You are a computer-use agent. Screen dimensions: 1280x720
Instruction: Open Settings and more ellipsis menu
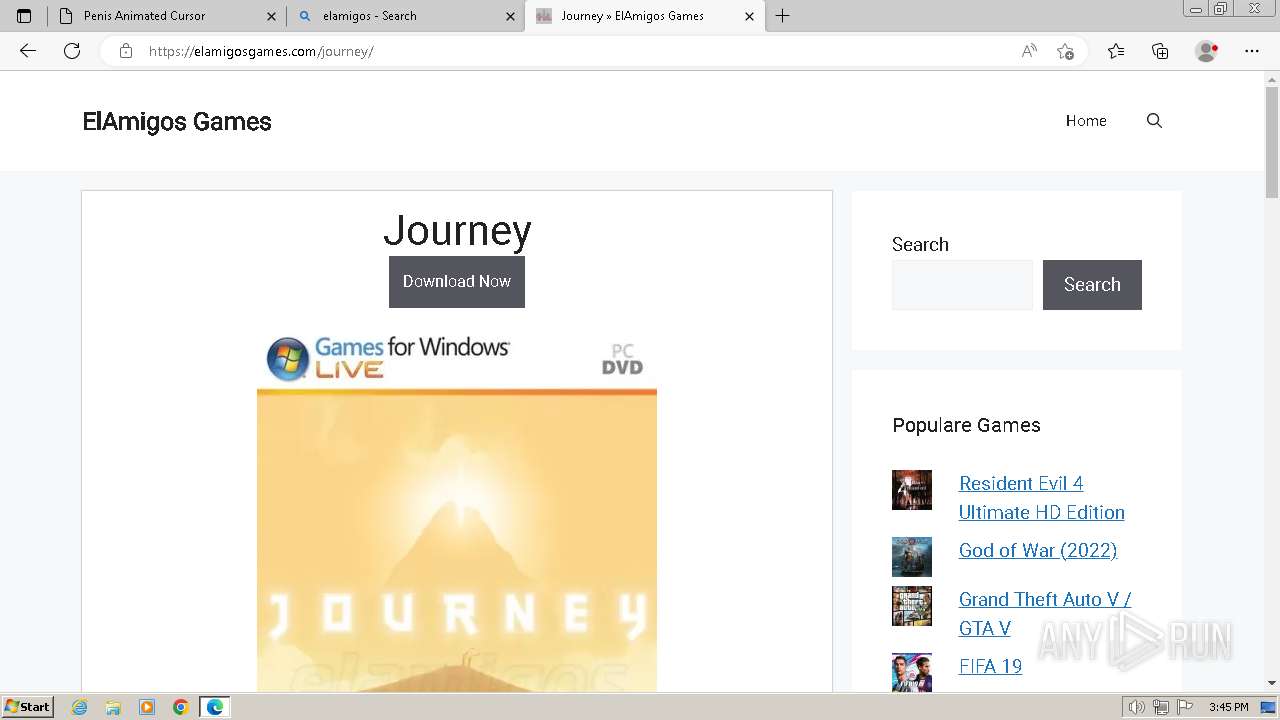[x=1252, y=51]
